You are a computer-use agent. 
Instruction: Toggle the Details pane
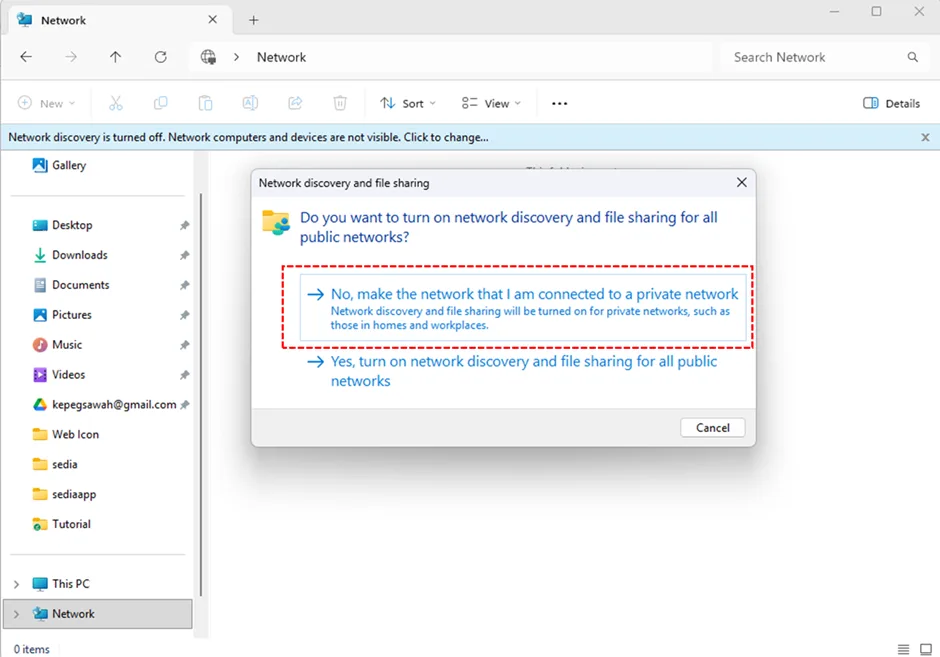tap(890, 103)
